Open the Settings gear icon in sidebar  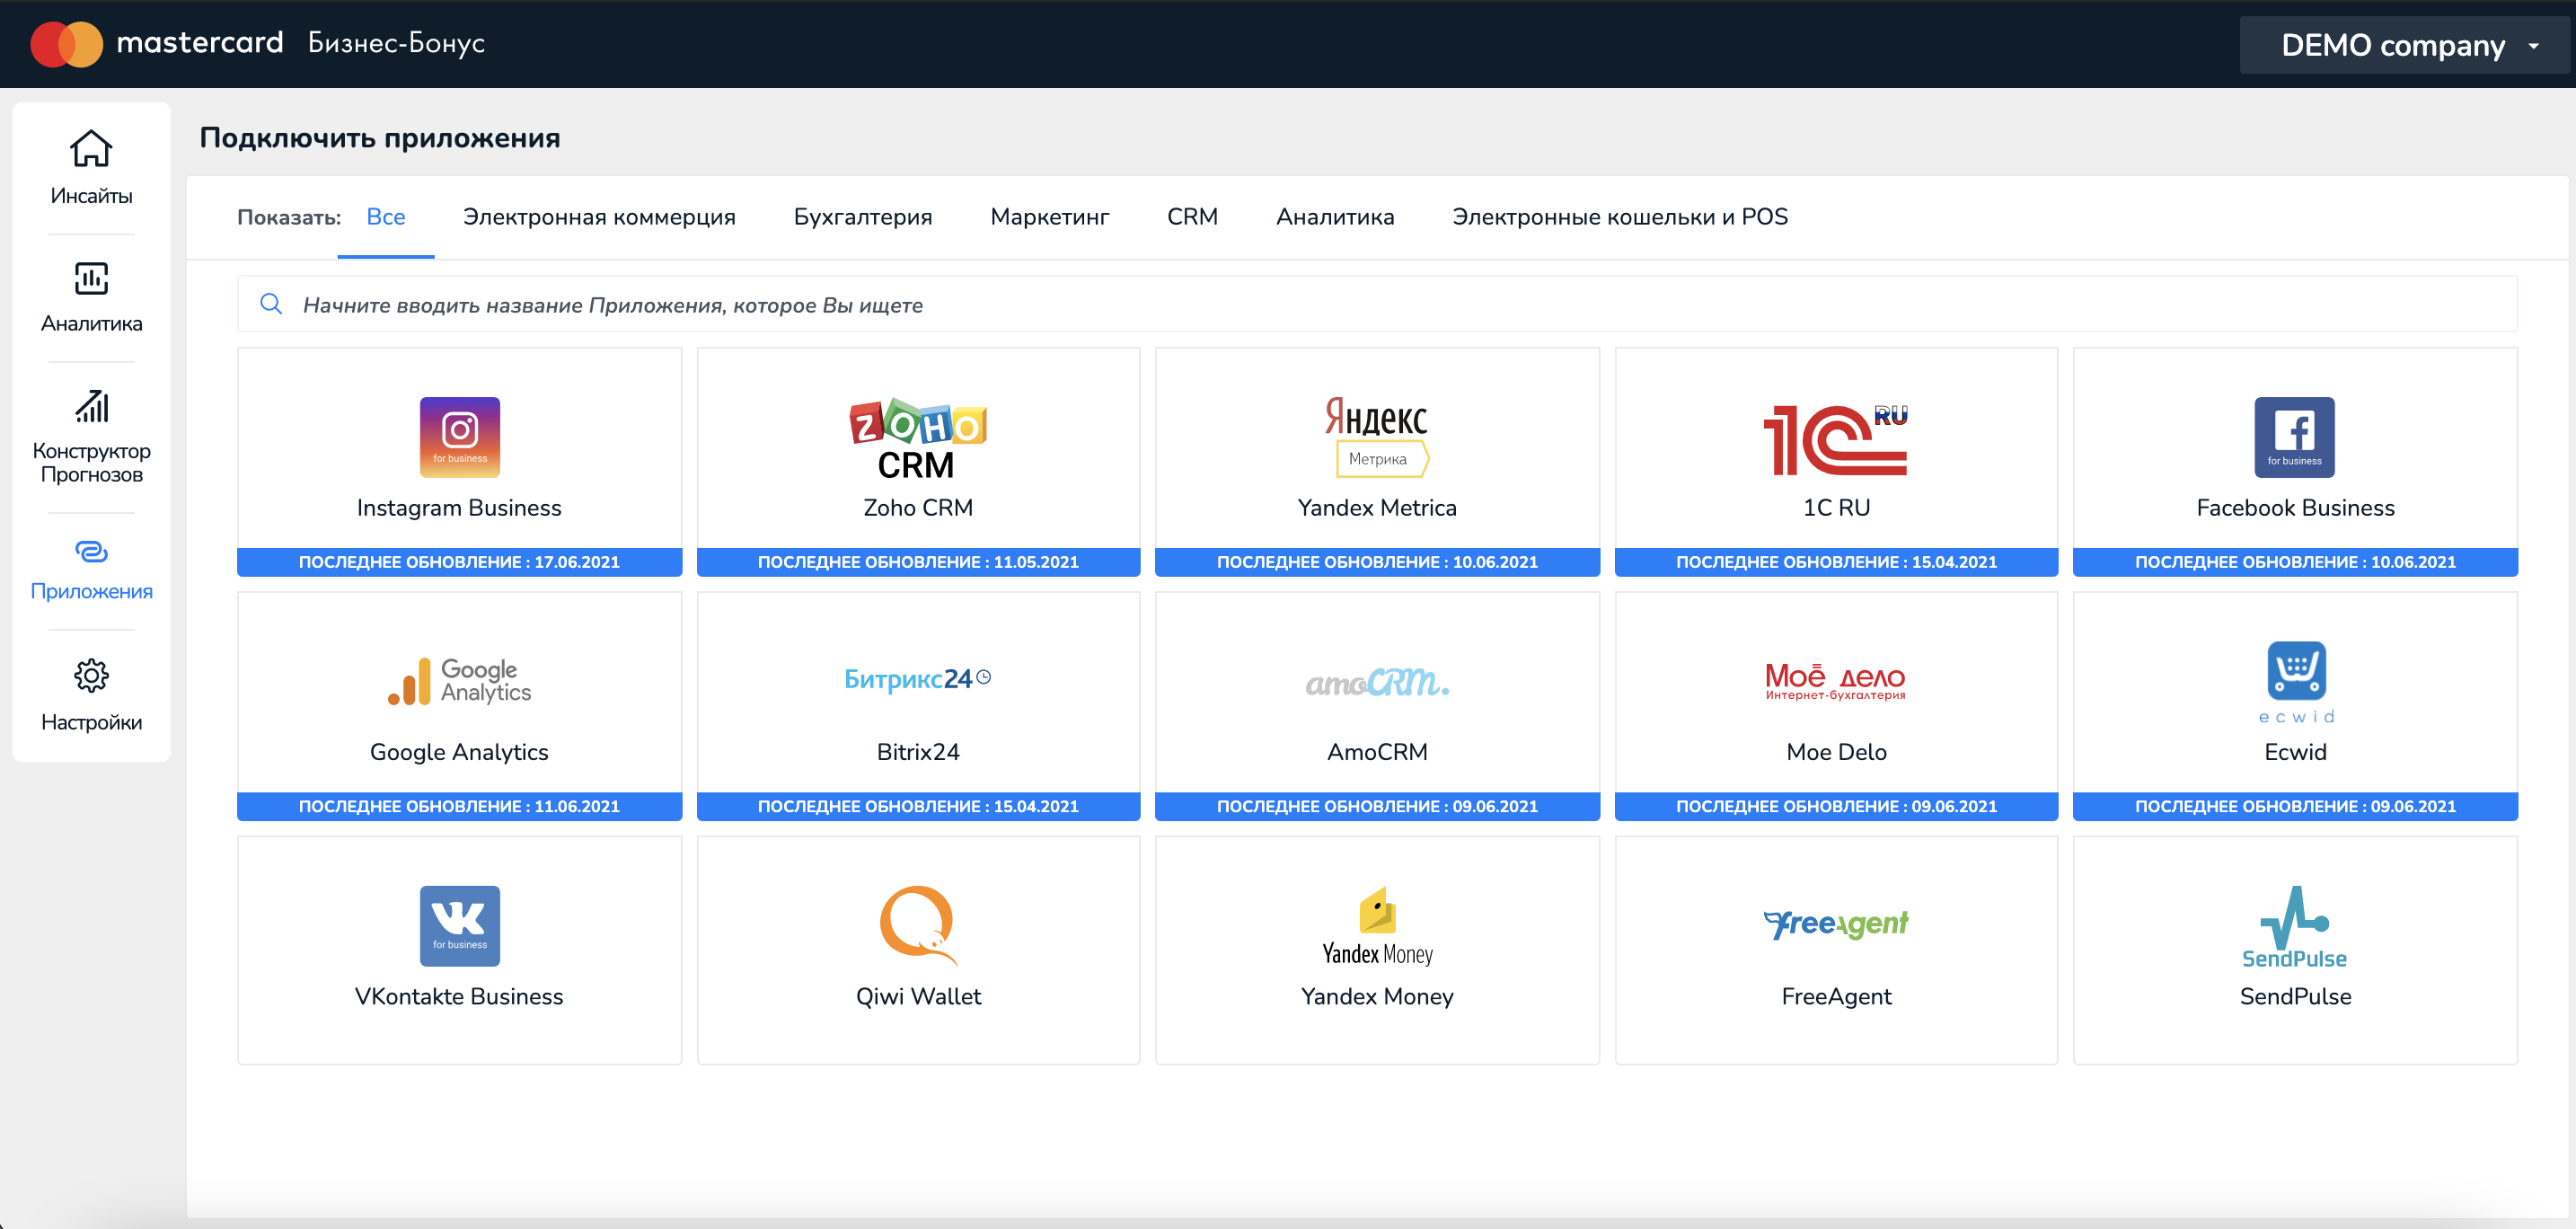(x=91, y=676)
